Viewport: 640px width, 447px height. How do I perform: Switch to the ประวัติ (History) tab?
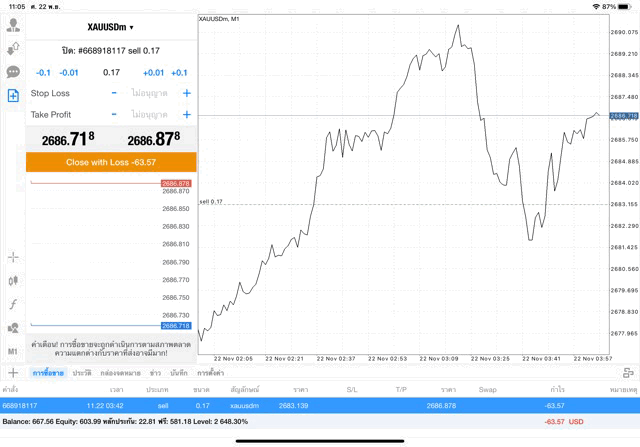coord(81,372)
